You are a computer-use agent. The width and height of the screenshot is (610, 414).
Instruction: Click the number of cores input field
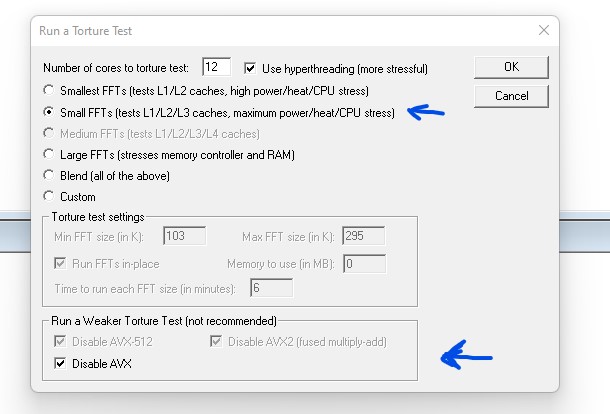tap(216, 68)
